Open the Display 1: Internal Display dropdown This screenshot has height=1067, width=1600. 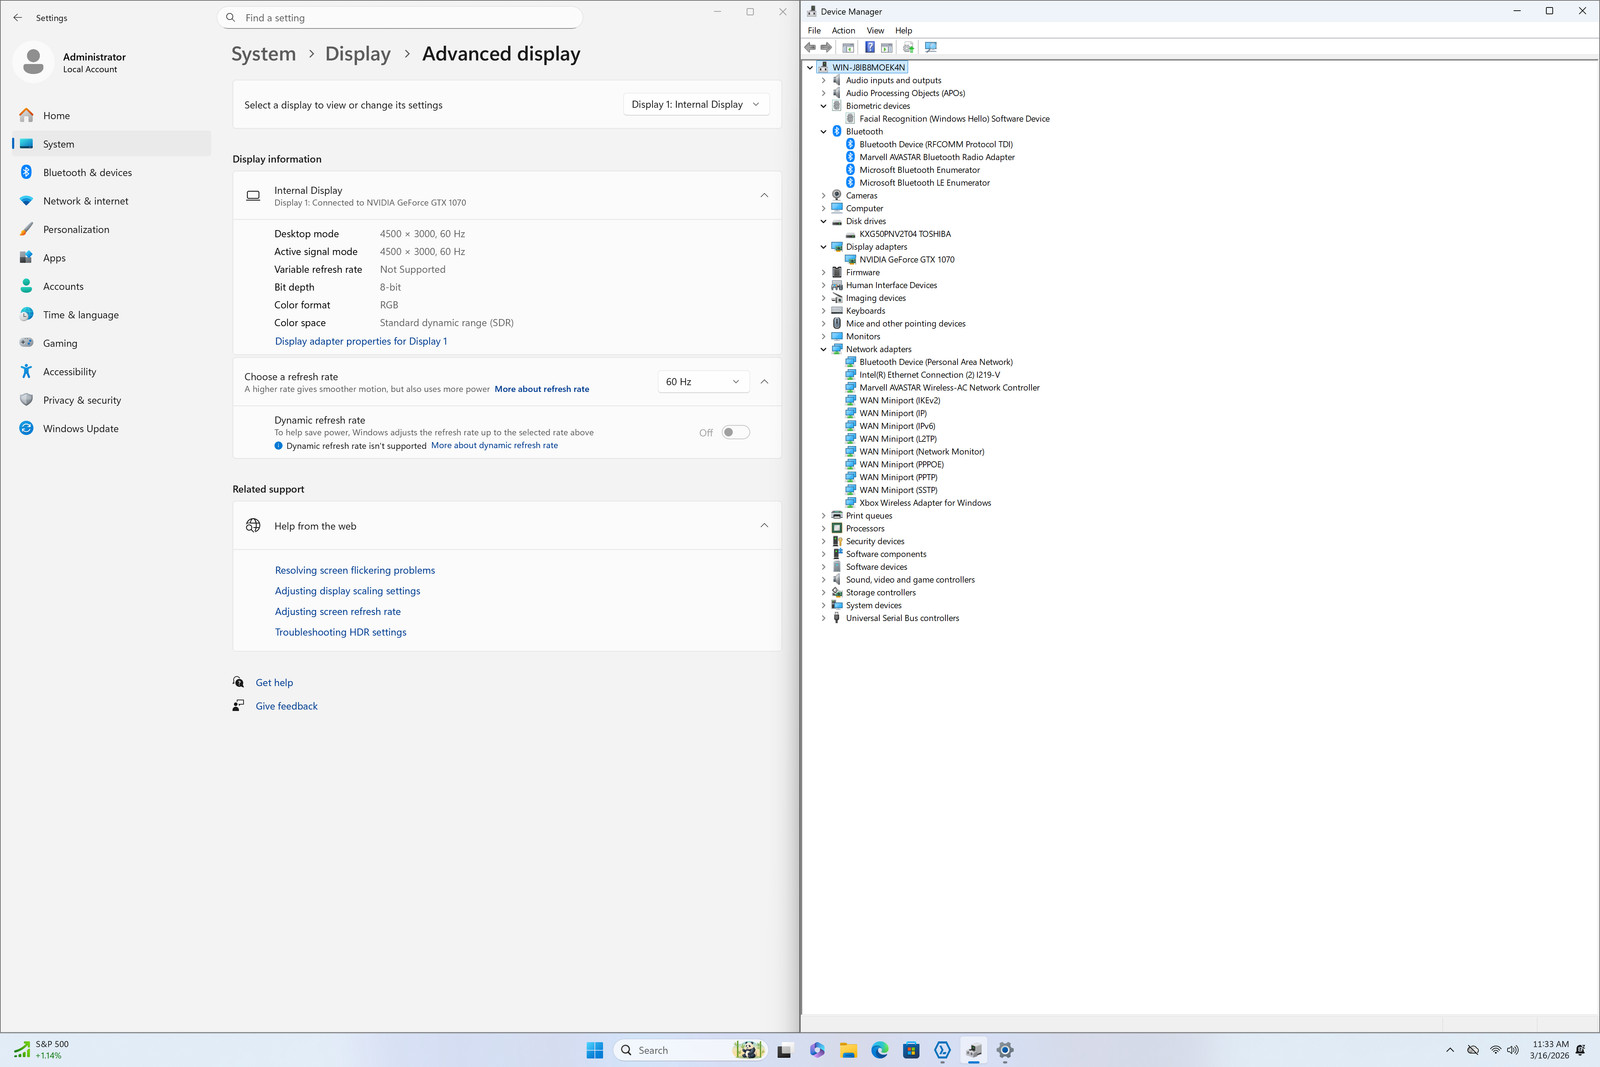pos(696,105)
